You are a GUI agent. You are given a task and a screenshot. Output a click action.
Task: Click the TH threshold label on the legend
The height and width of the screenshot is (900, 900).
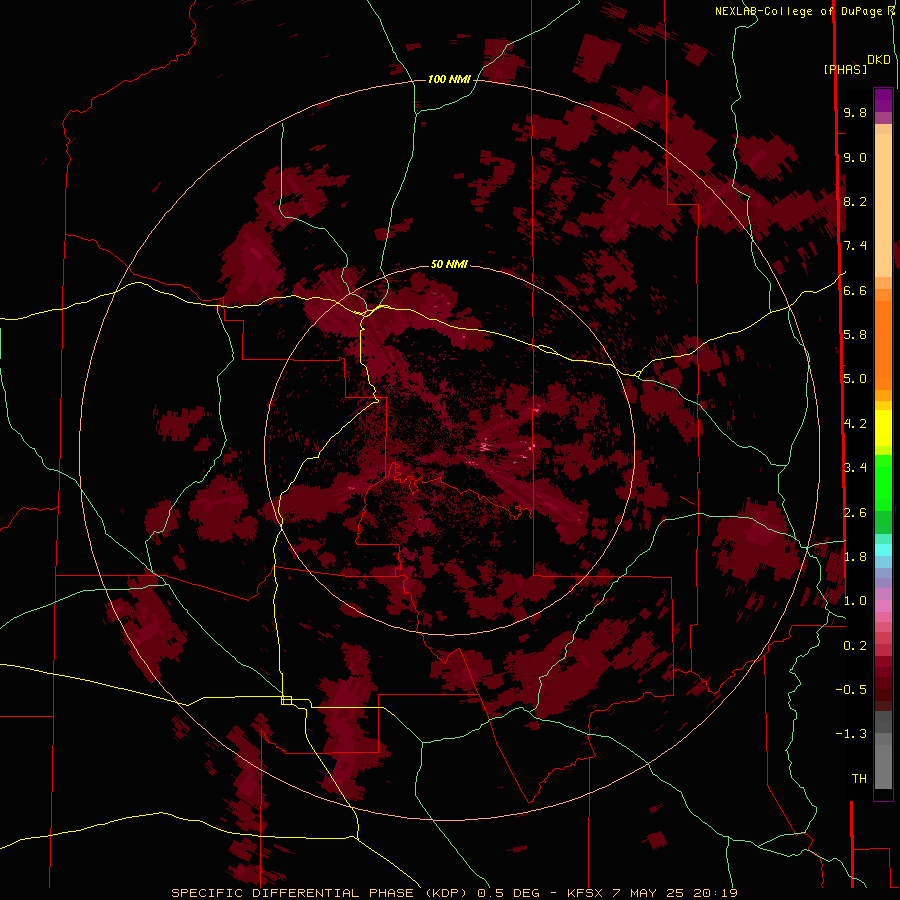[859, 779]
